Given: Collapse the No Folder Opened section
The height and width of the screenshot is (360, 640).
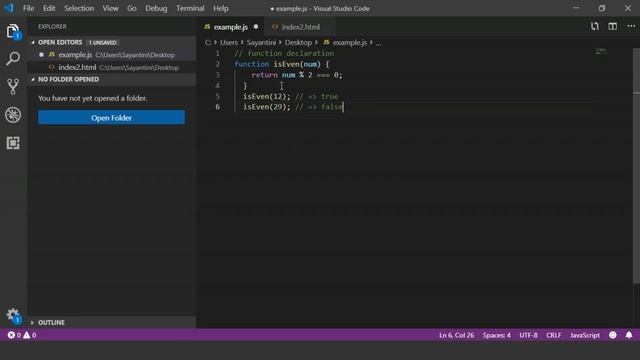Looking at the screenshot, I should [33, 79].
